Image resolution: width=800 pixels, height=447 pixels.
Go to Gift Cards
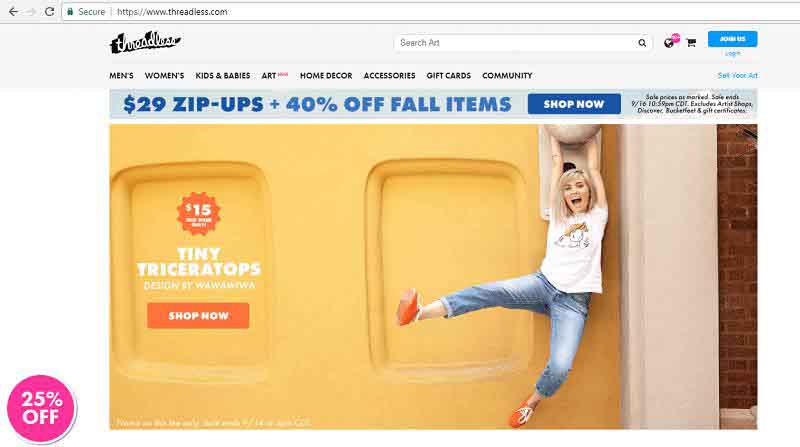[x=448, y=76]
